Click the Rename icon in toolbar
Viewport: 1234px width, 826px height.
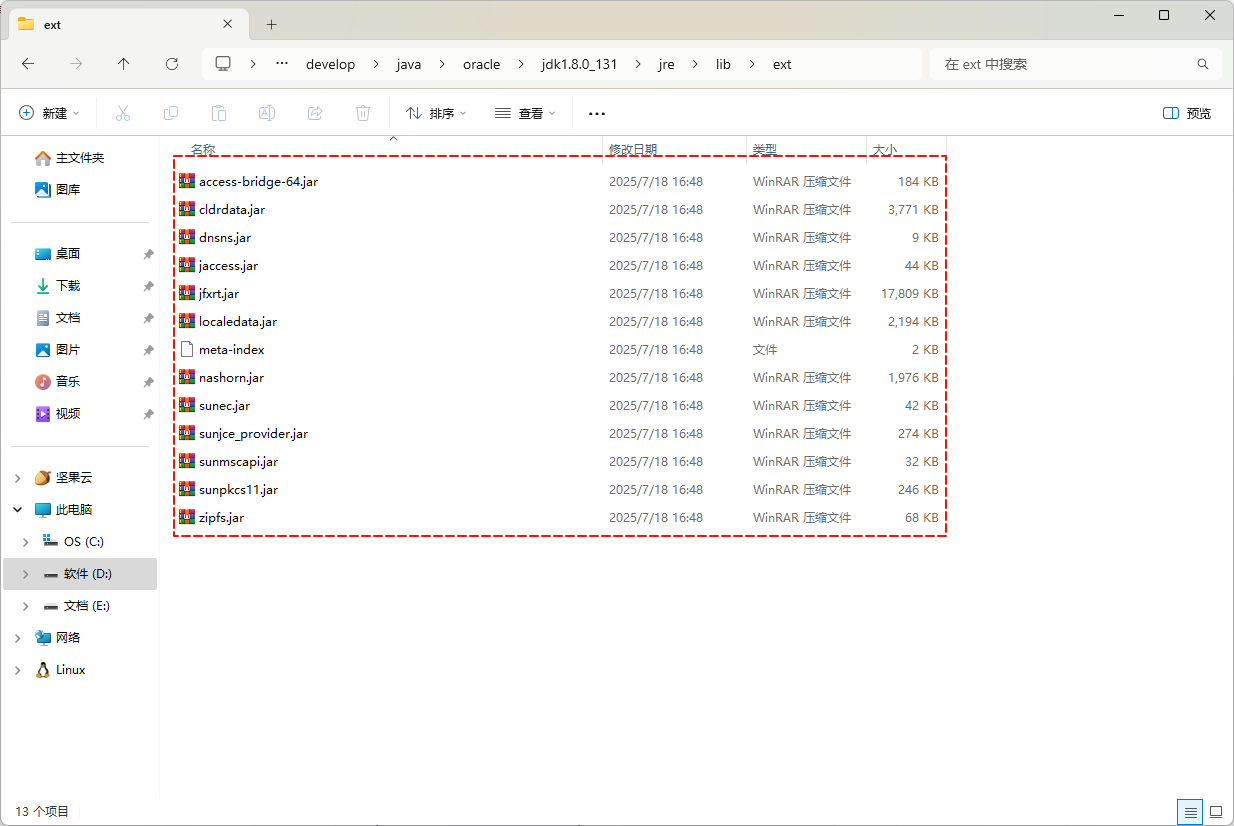267,114
